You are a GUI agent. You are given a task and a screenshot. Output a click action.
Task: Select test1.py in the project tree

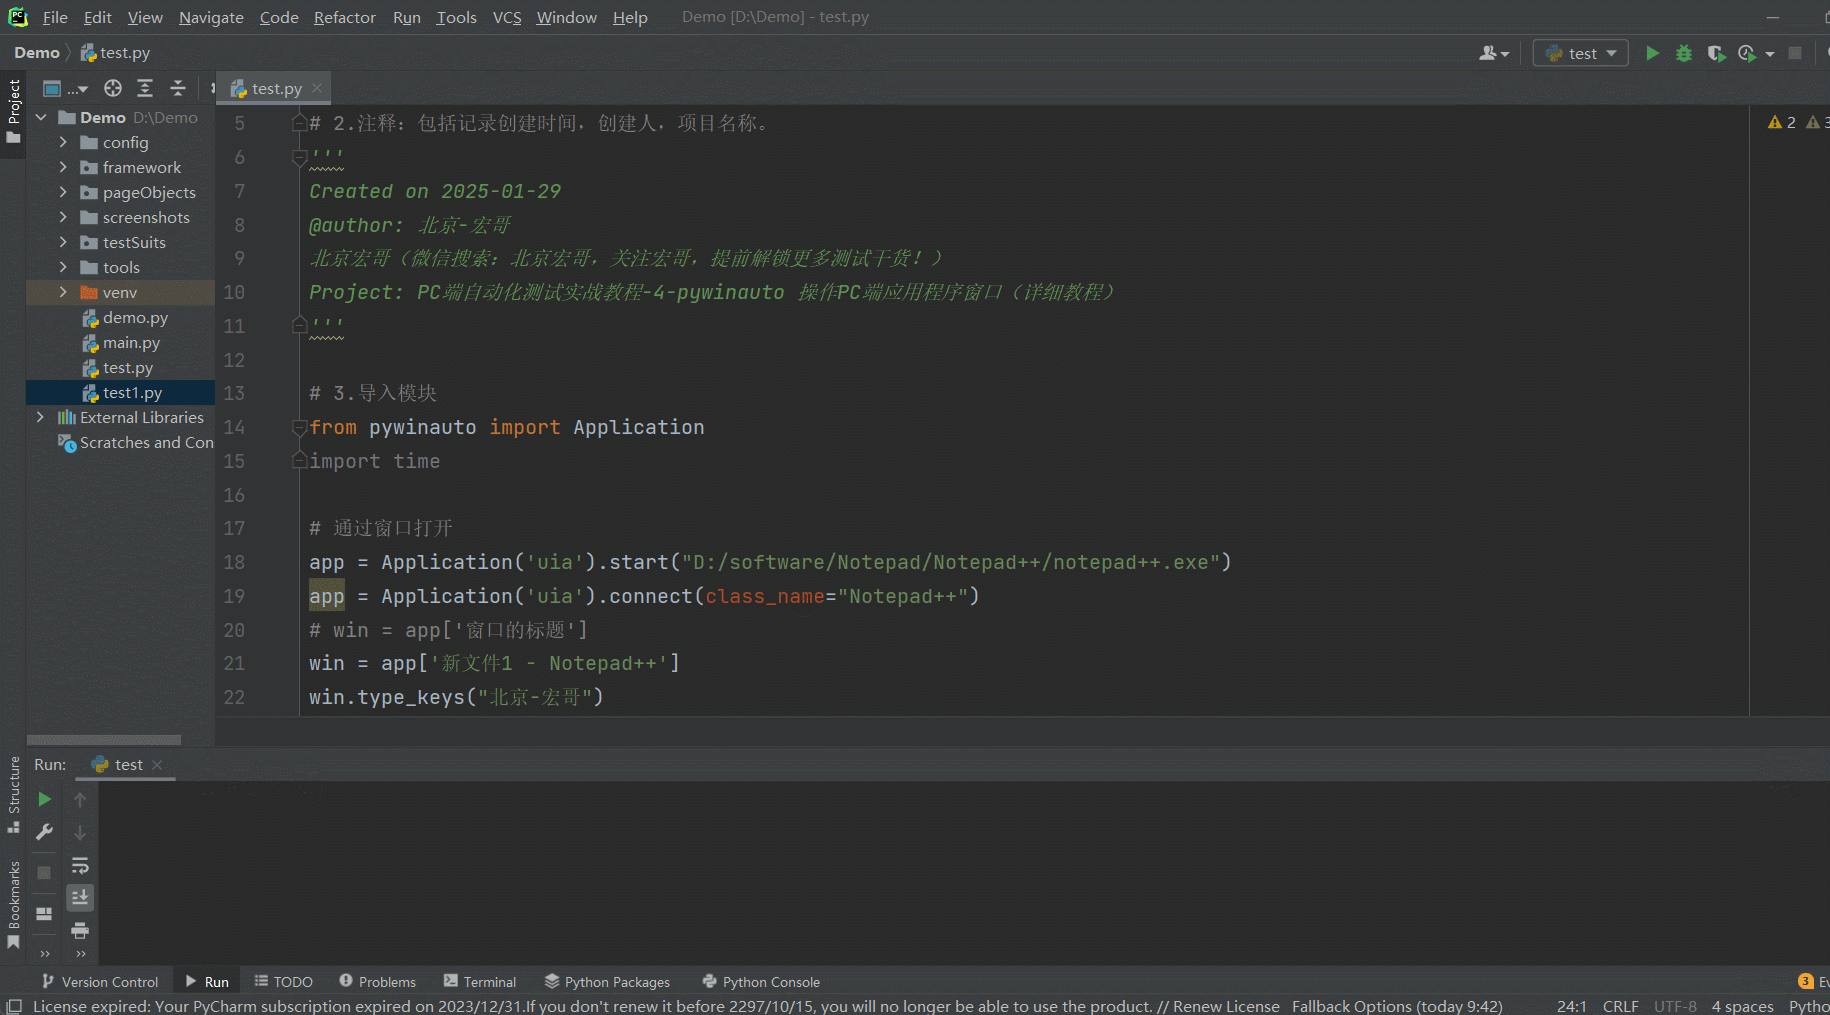120,392
